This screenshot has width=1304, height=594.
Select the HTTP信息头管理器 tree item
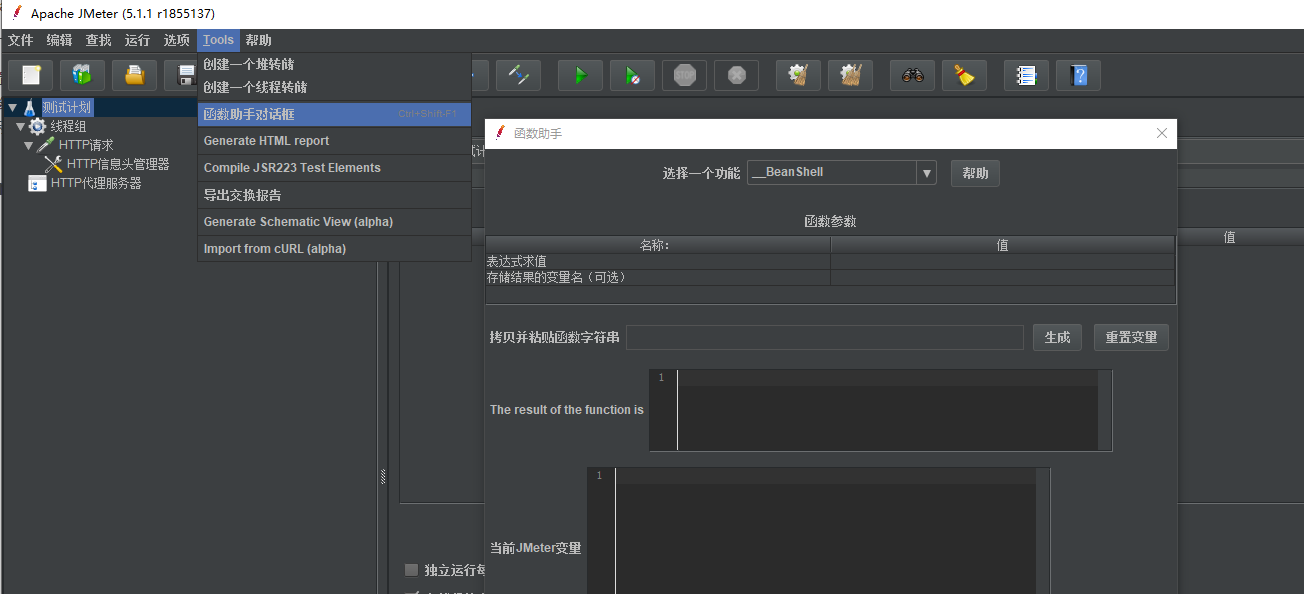[118, 164]
